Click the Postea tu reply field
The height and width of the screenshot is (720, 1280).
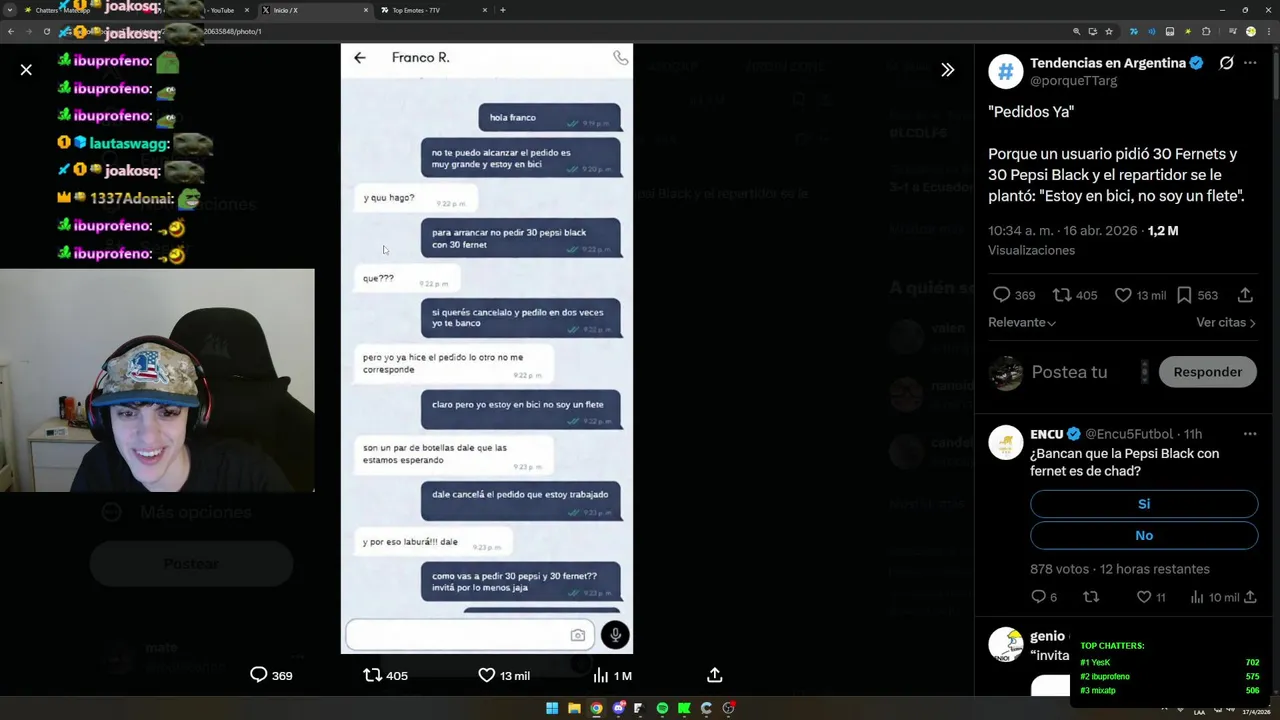(x=1069, y=372)
